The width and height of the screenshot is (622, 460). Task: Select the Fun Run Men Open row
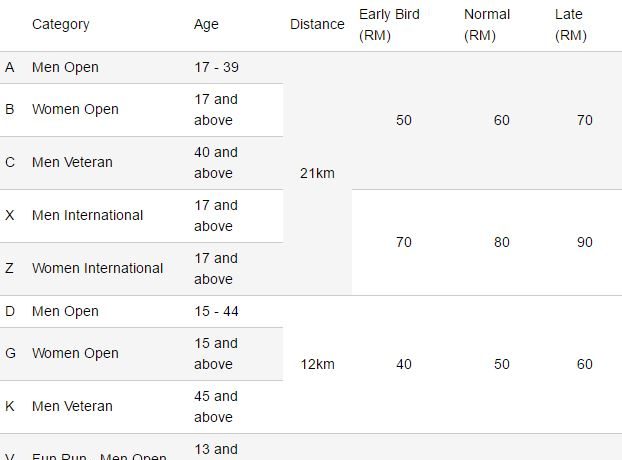142,447
